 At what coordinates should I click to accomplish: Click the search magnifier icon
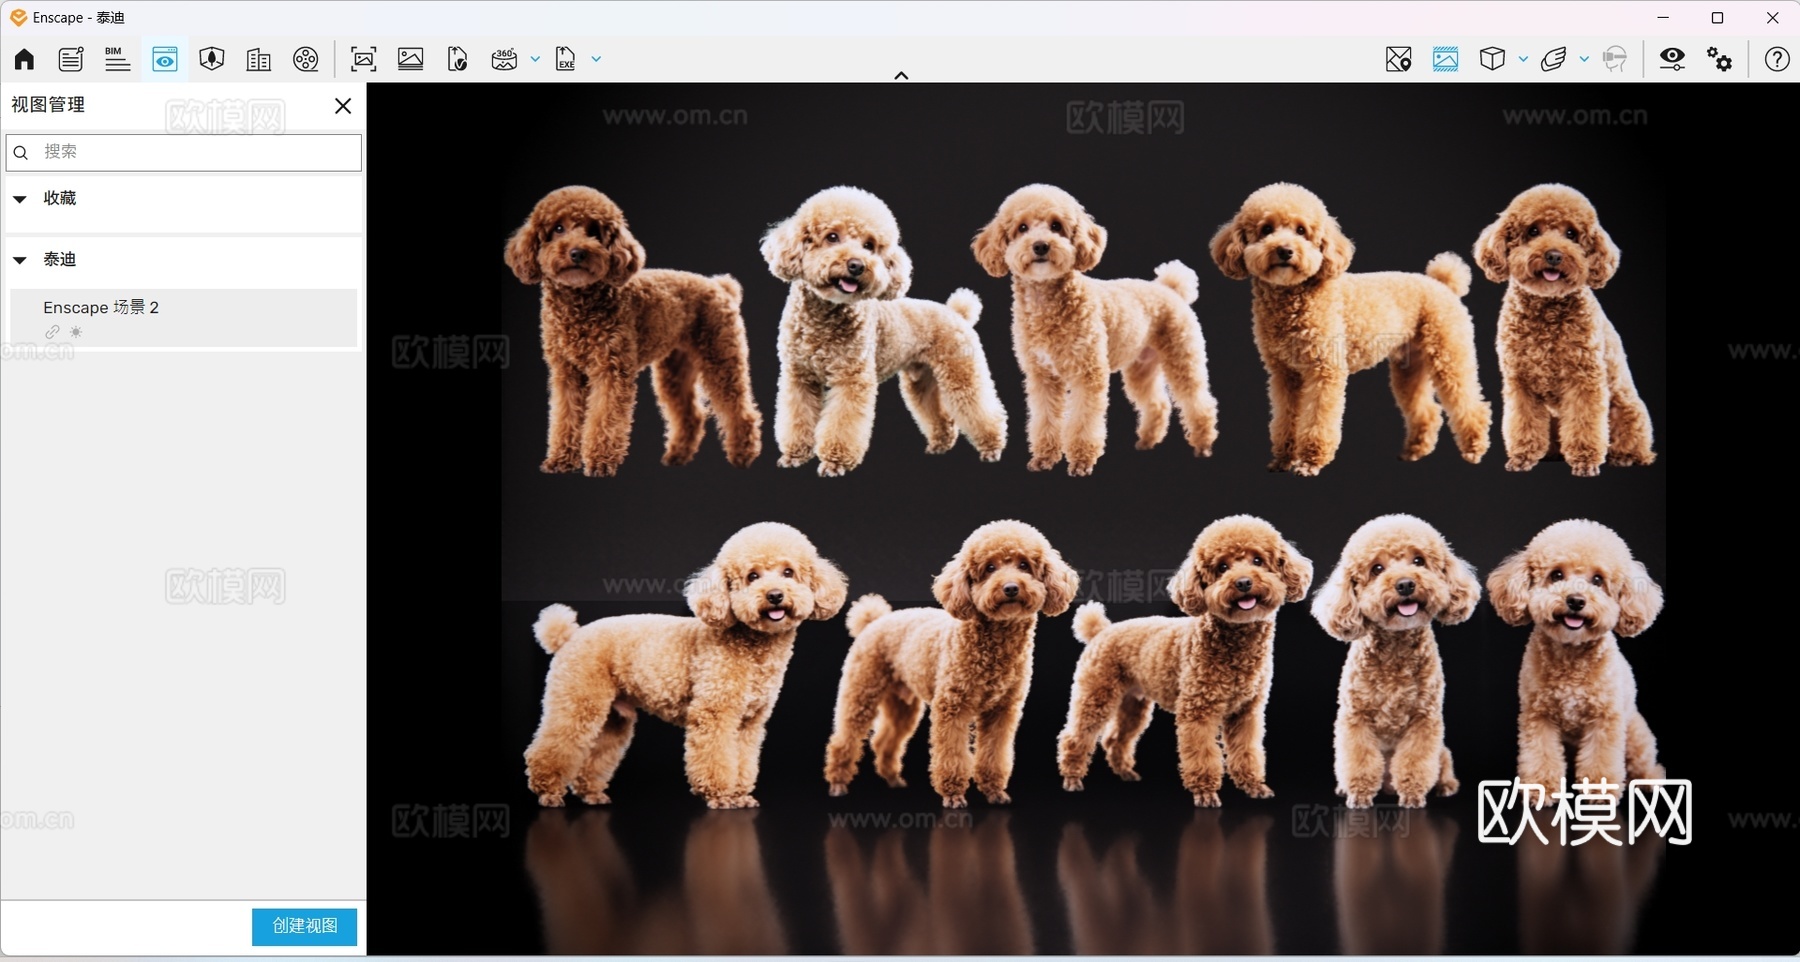coord(20,153)
